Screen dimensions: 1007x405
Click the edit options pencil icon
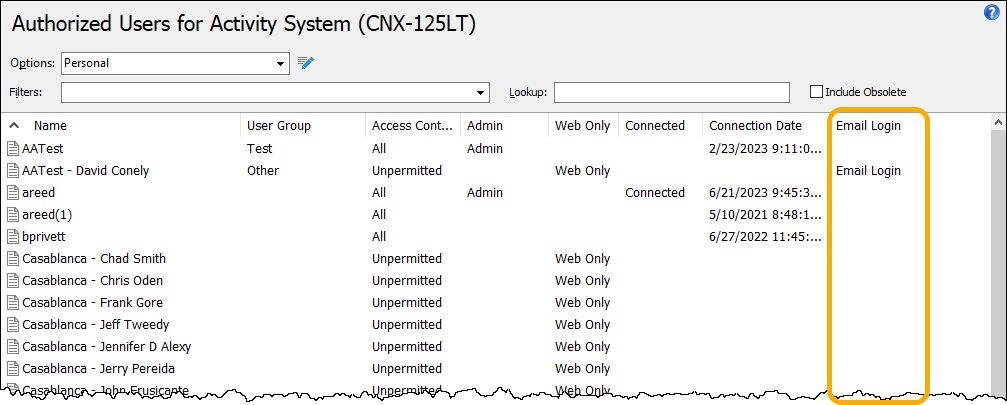click(x=306, y=63)
